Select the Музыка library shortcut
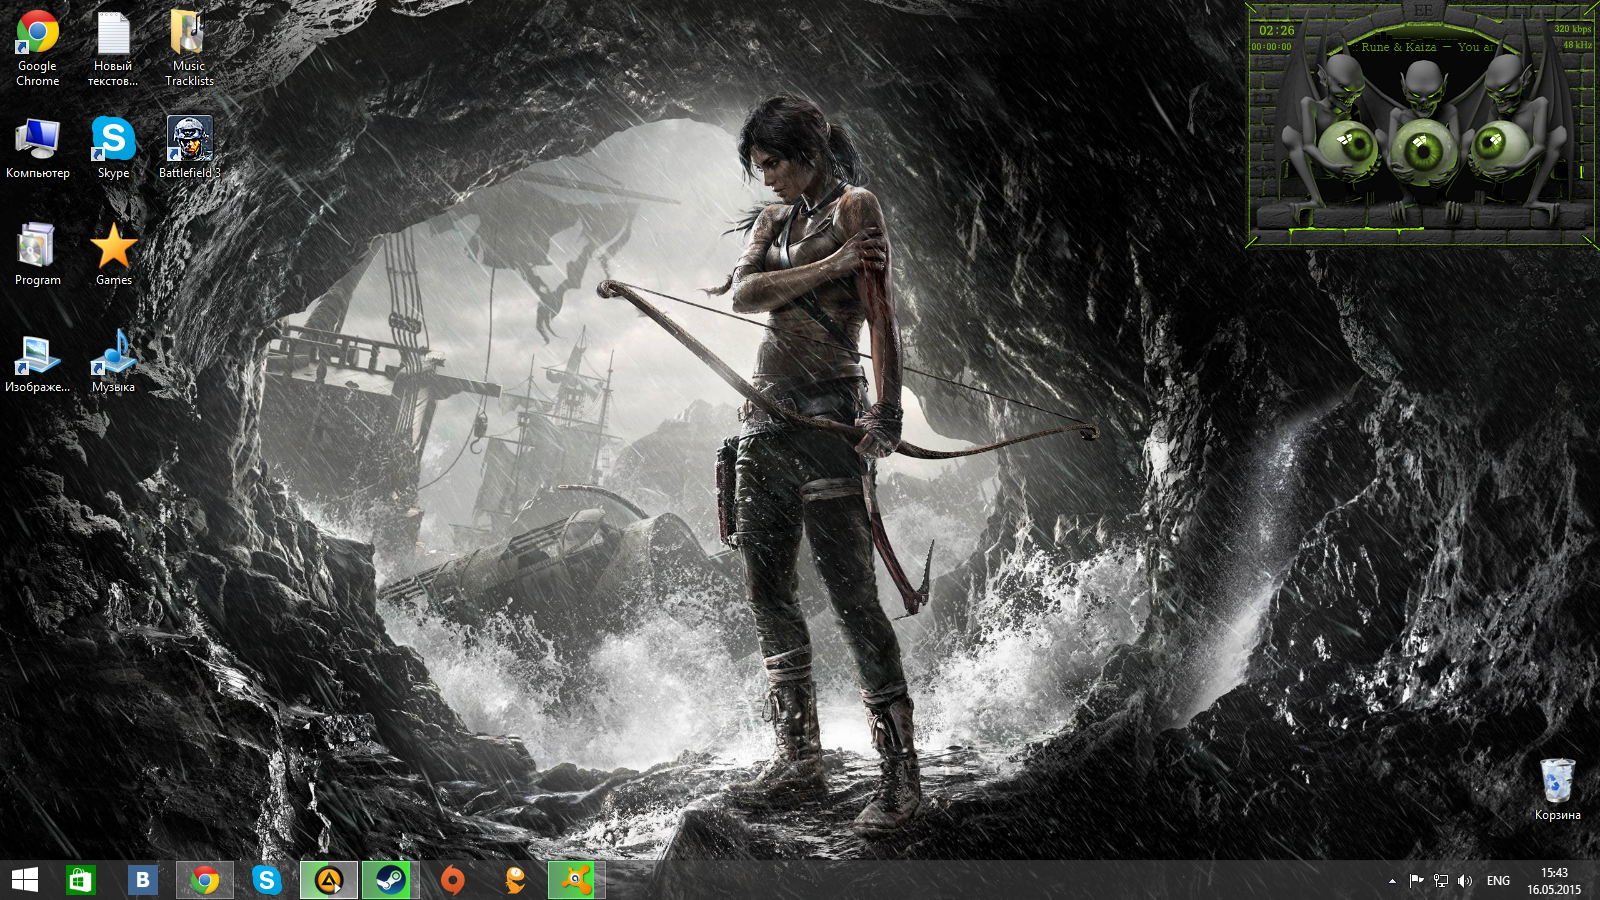The height and width of the screenshot is (900, 1600). 113,361
